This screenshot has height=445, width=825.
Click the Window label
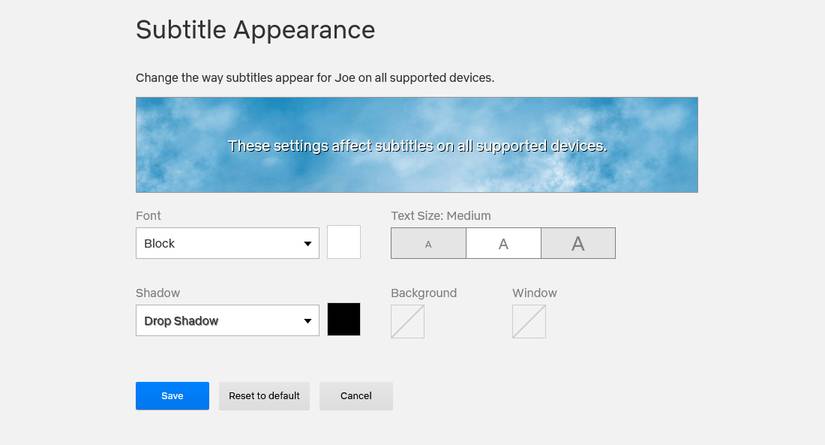tap(535, 293)
